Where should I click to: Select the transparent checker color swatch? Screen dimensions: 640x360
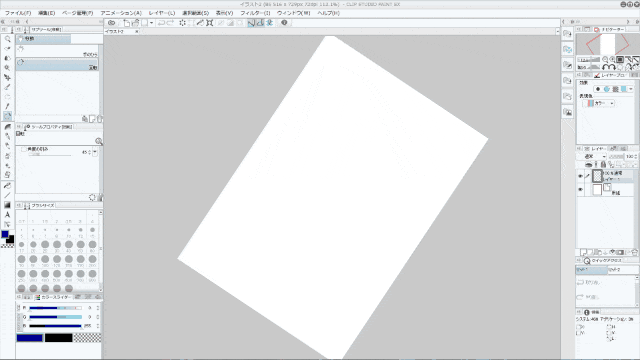point(87,338)
